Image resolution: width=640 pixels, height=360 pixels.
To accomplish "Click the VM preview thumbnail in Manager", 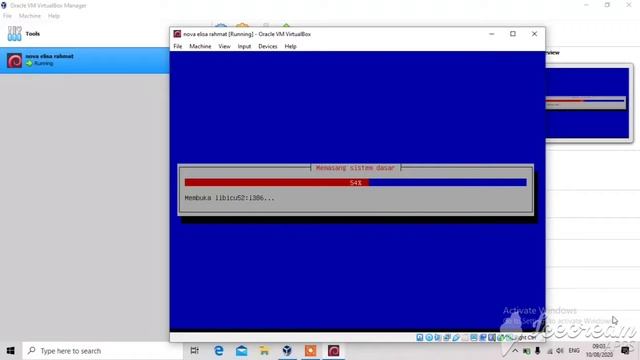I will (x=587, y=103).
